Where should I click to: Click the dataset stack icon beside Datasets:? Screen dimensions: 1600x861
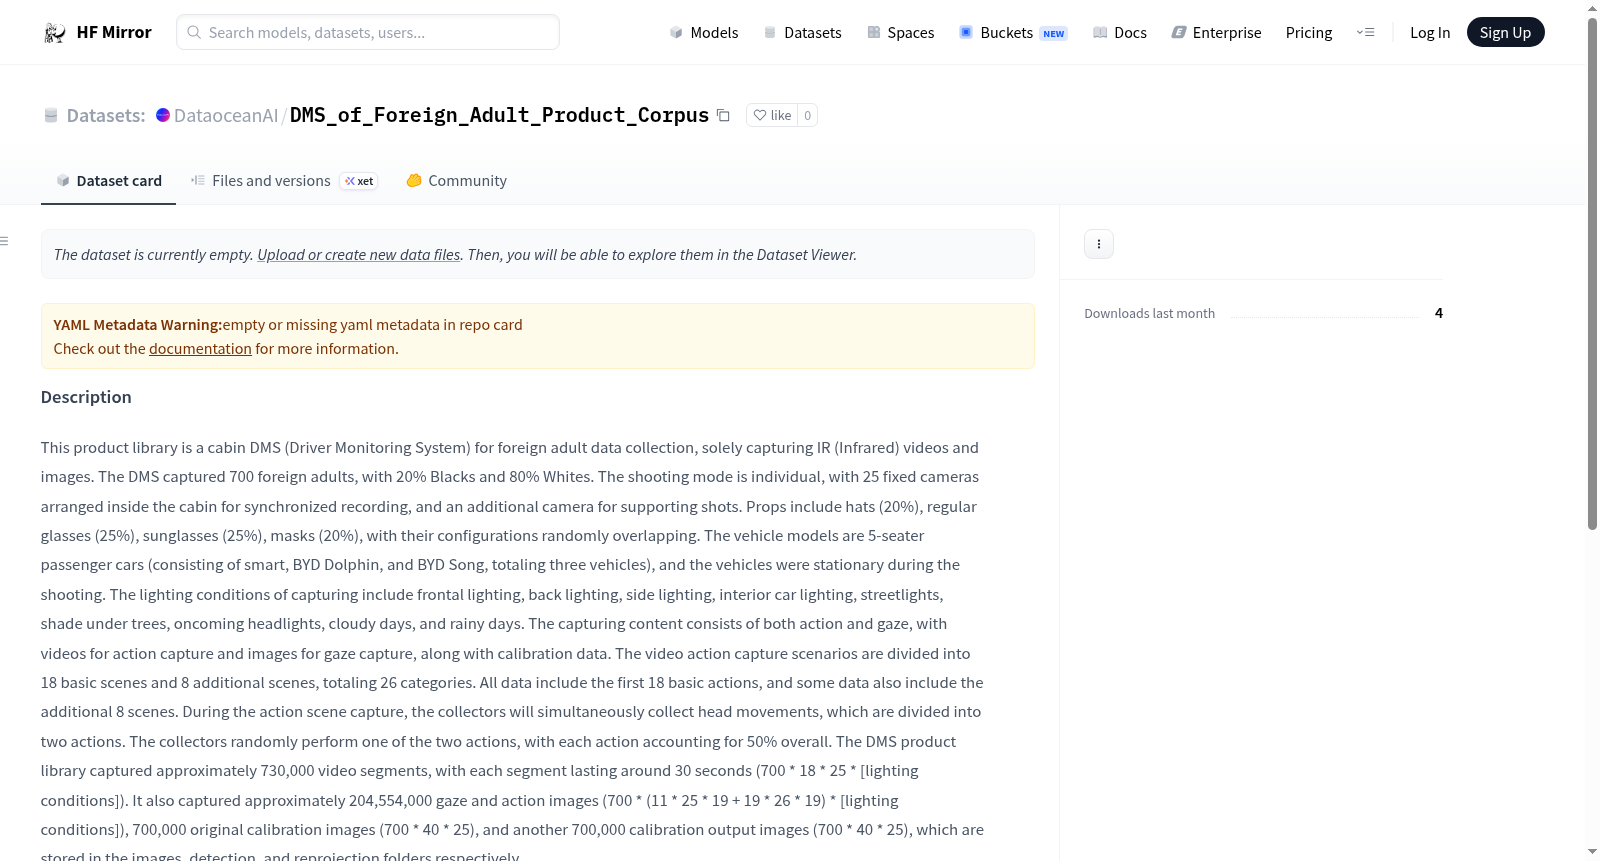(51, 116)
